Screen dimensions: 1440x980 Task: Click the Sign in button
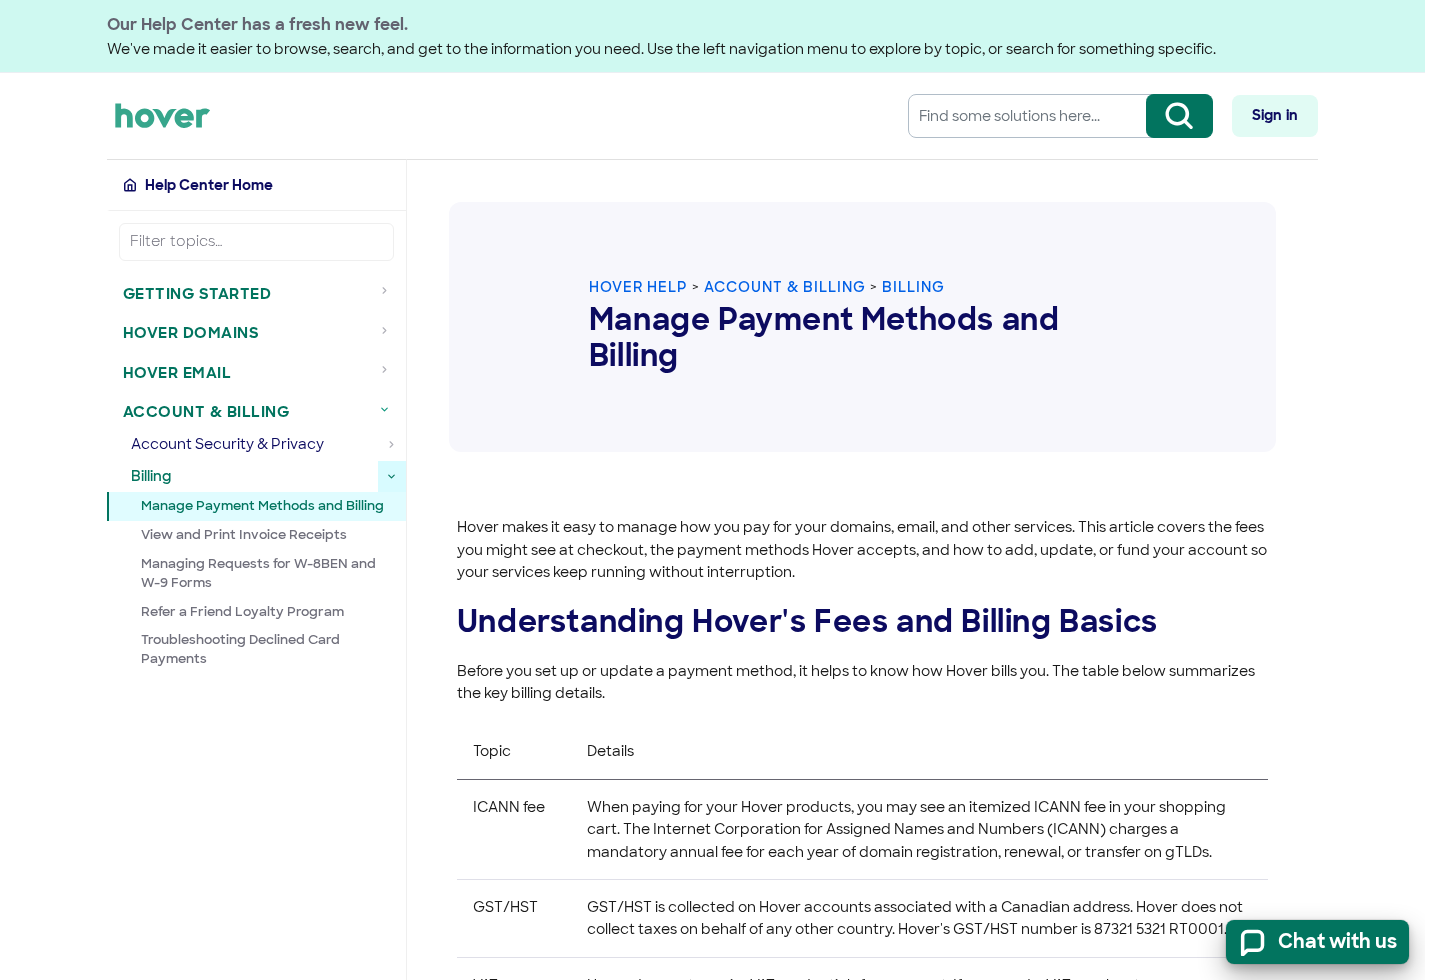click(1274, 116)
